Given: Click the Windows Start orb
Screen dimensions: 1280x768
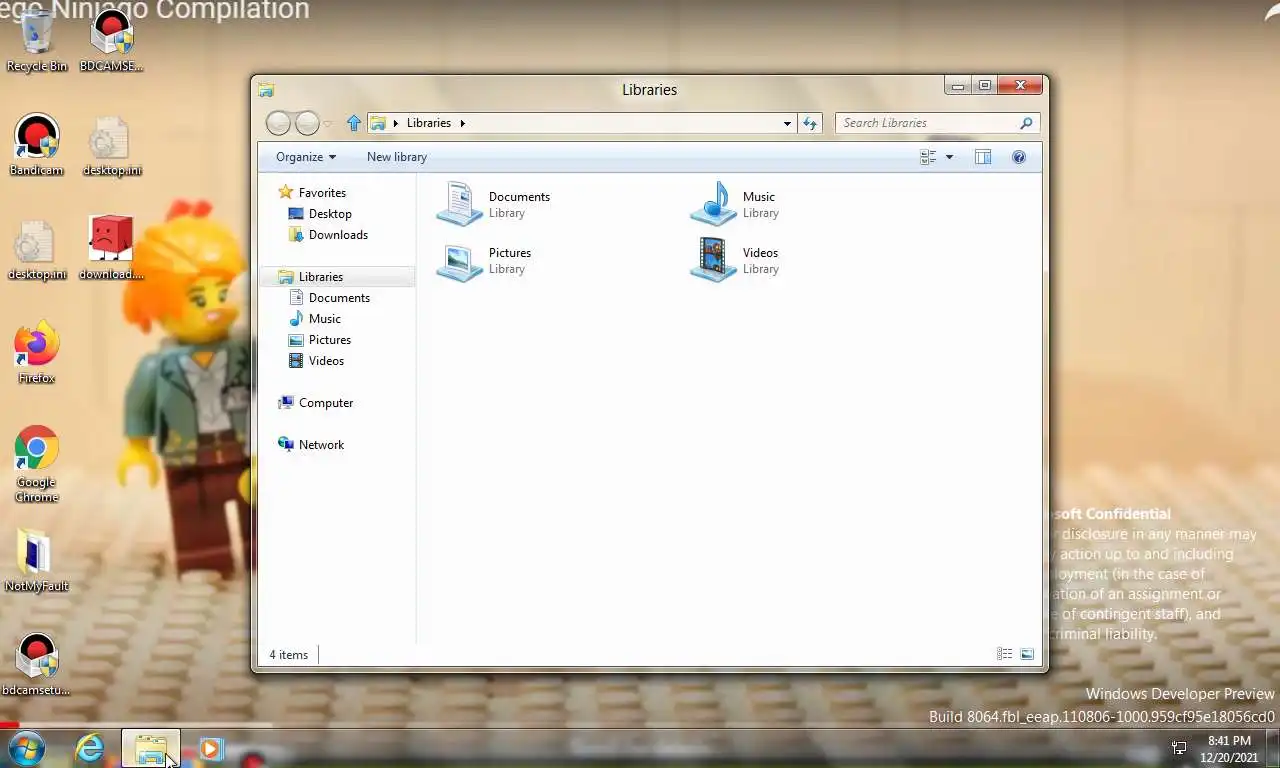Looking at the screenshot, I should [26, 748].
